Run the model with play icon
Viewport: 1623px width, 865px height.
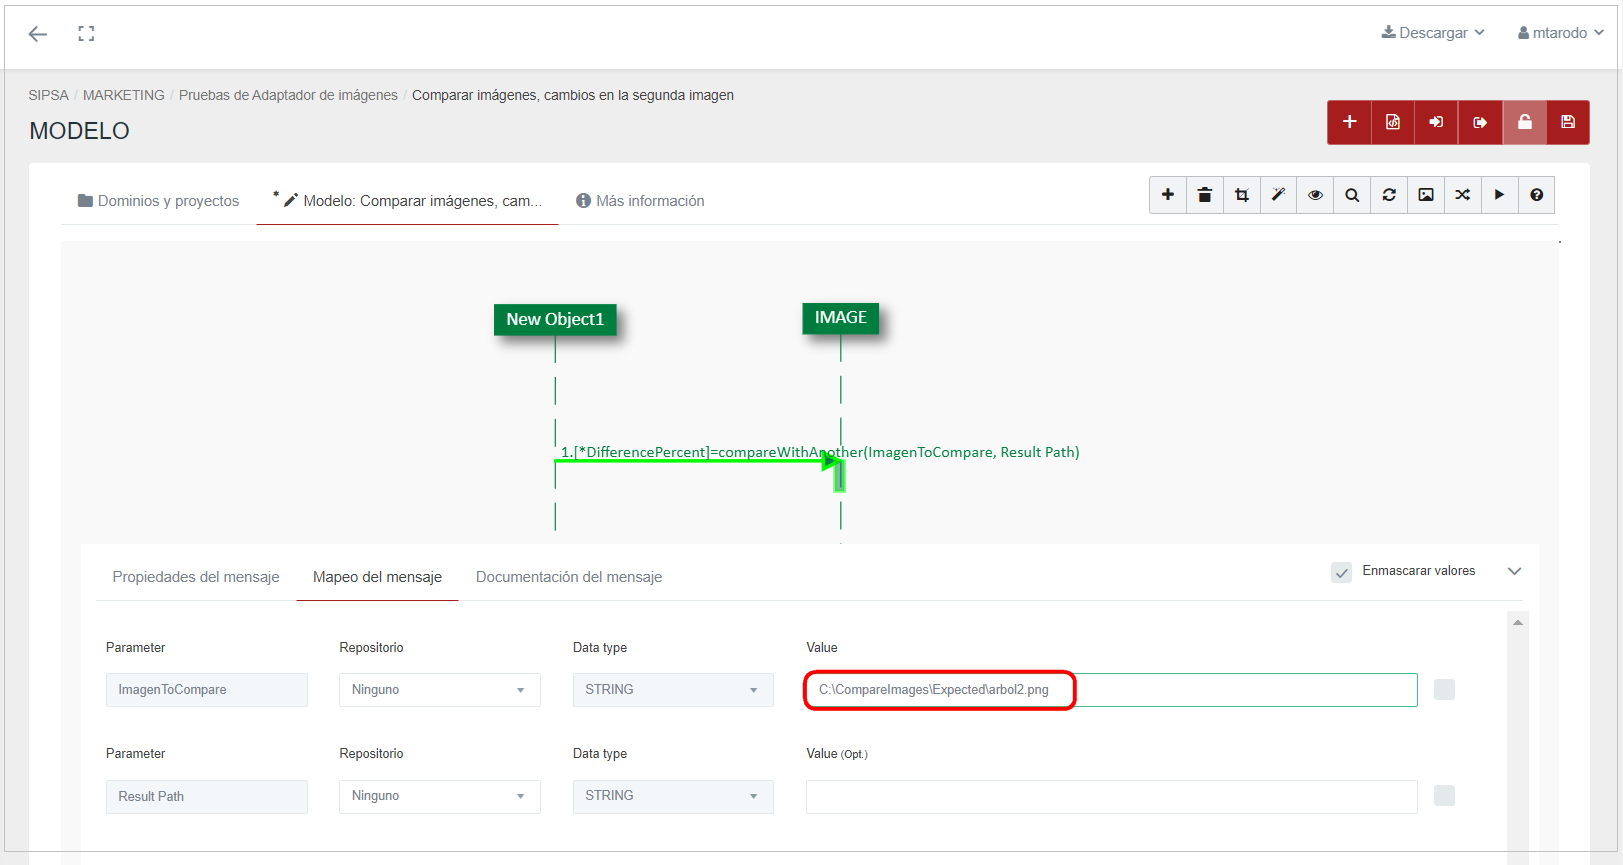(1499, 195)
